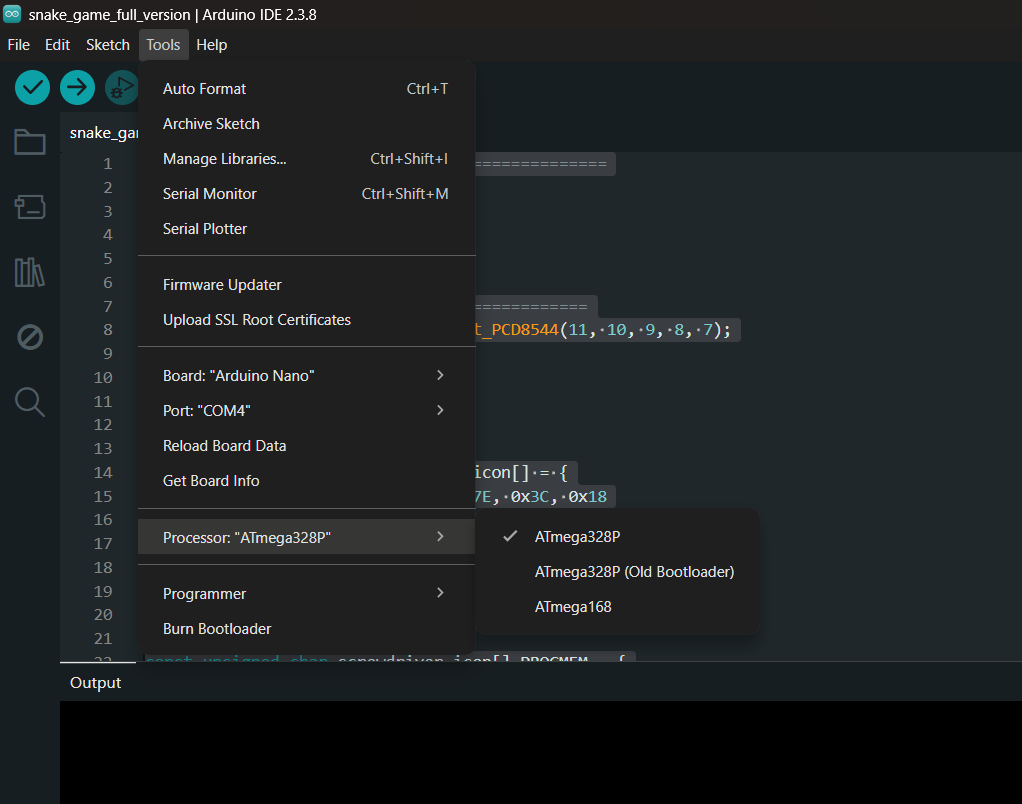Click the Verify checkmark button
This screenshot has height=804, width=1022.
coord(33,87)
